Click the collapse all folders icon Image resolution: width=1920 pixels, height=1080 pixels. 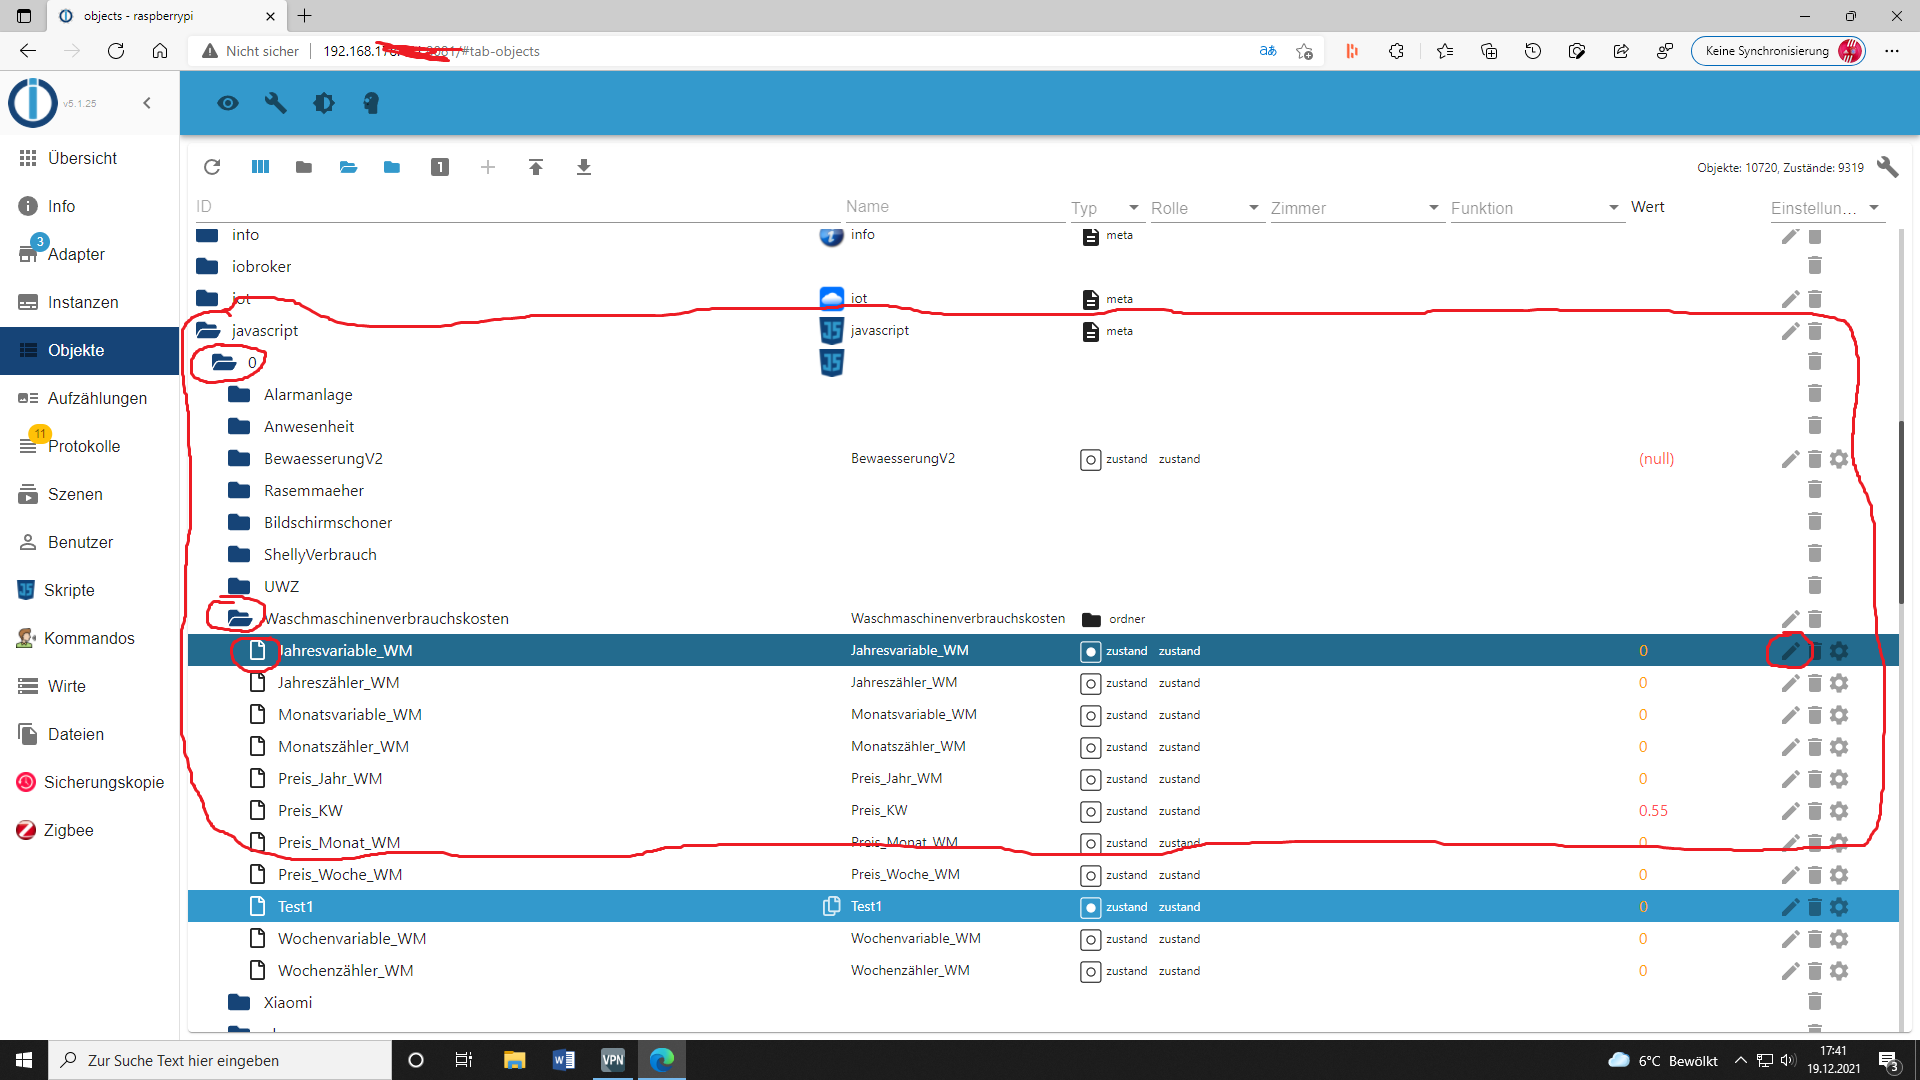[304, 167]
